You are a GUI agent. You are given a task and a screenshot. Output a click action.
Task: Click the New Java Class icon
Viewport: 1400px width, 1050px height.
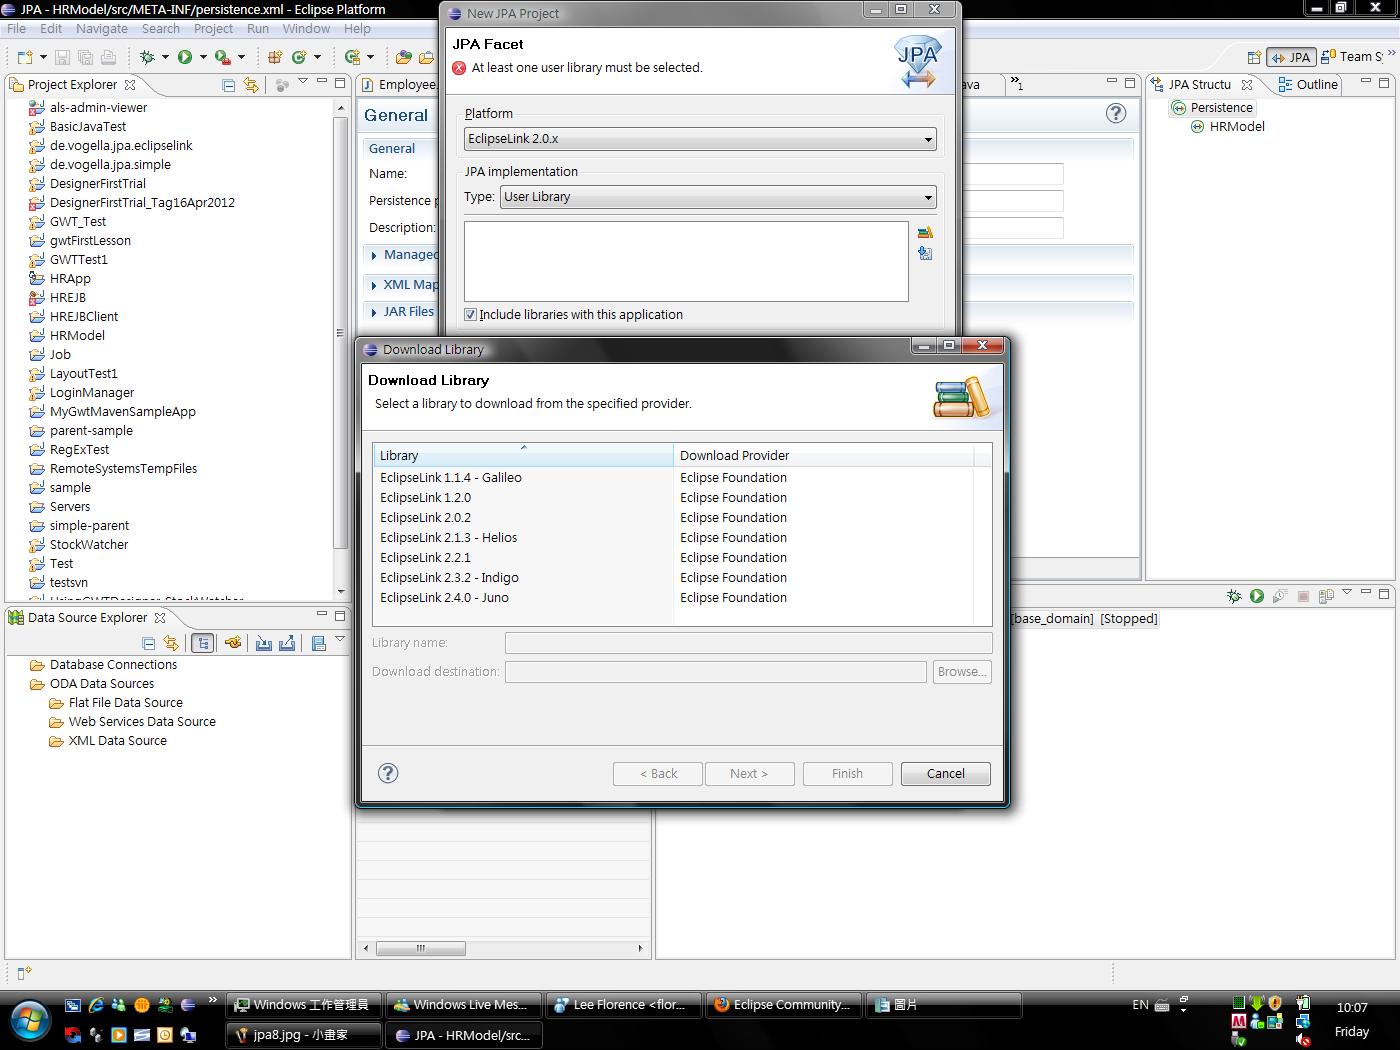(299, 57)
